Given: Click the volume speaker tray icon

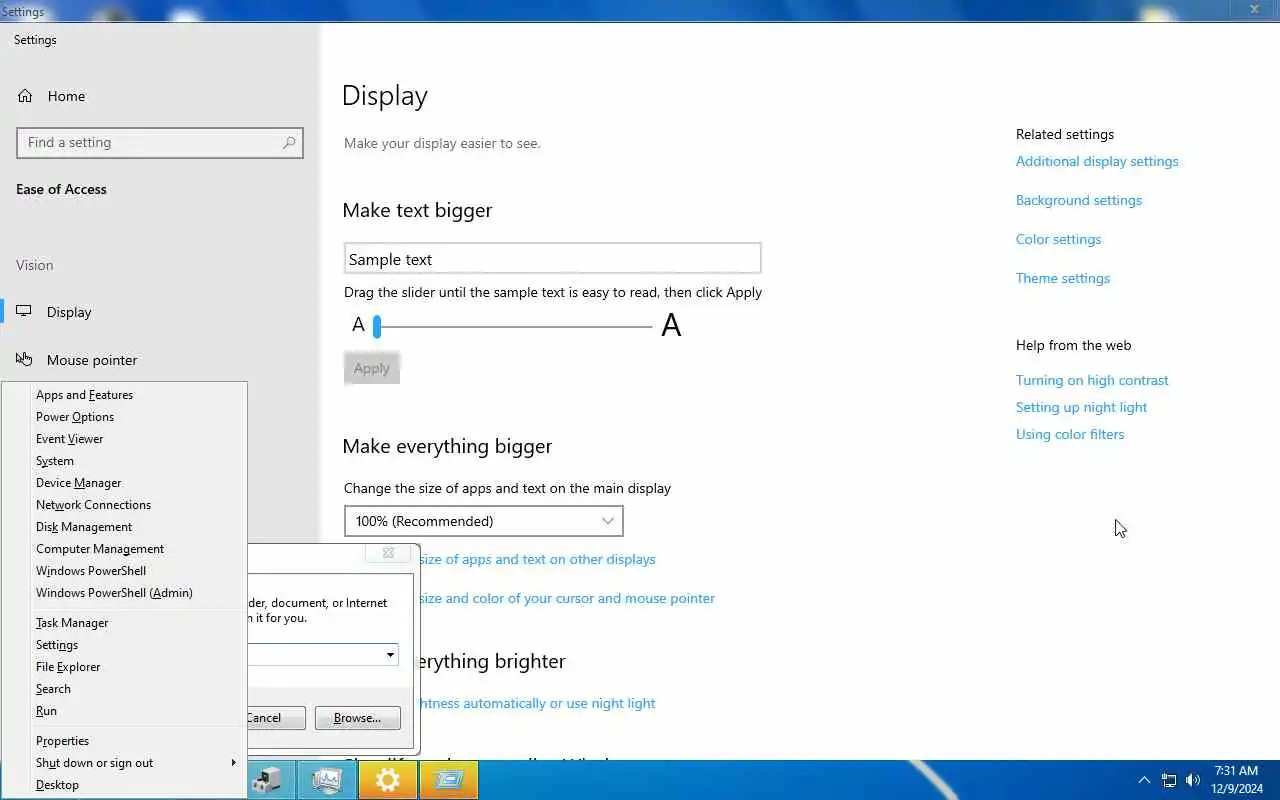Looking at the screenshot, I should [1192, 780].
